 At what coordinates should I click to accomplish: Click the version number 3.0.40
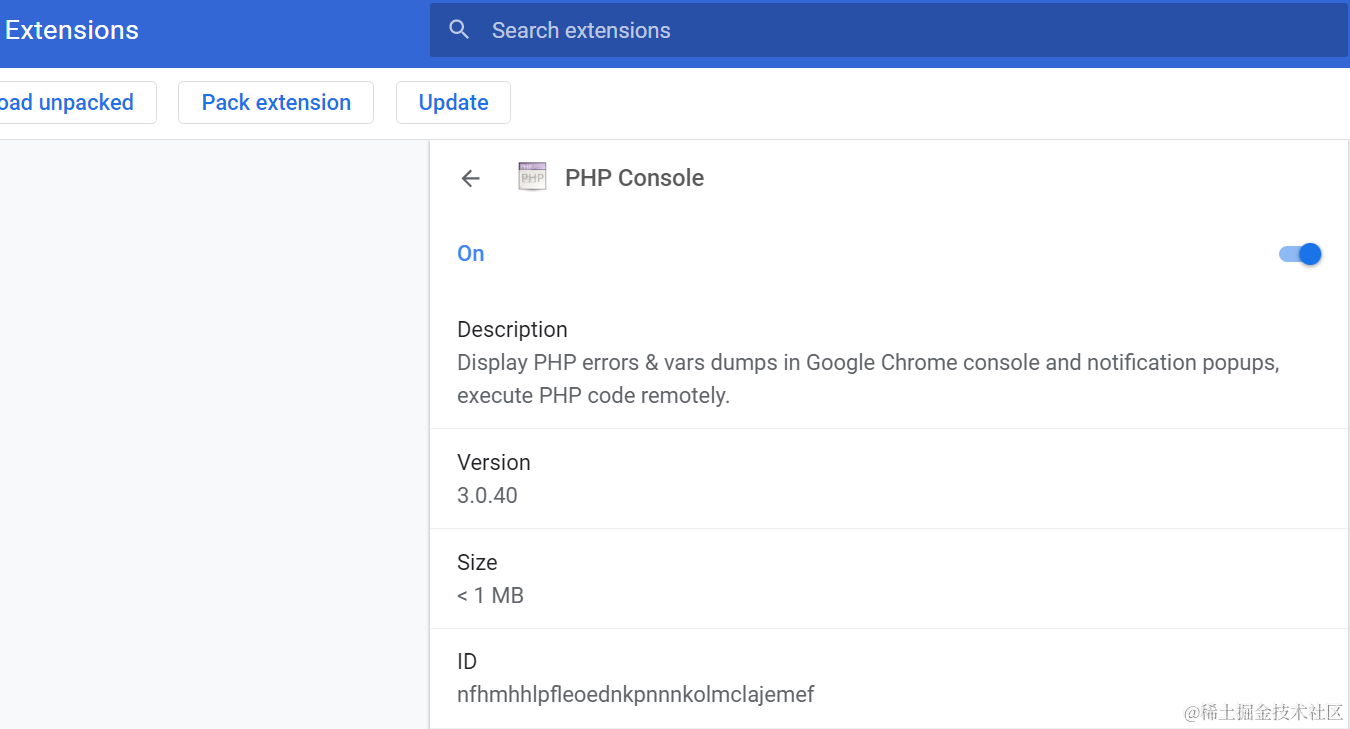coord(487,495)
